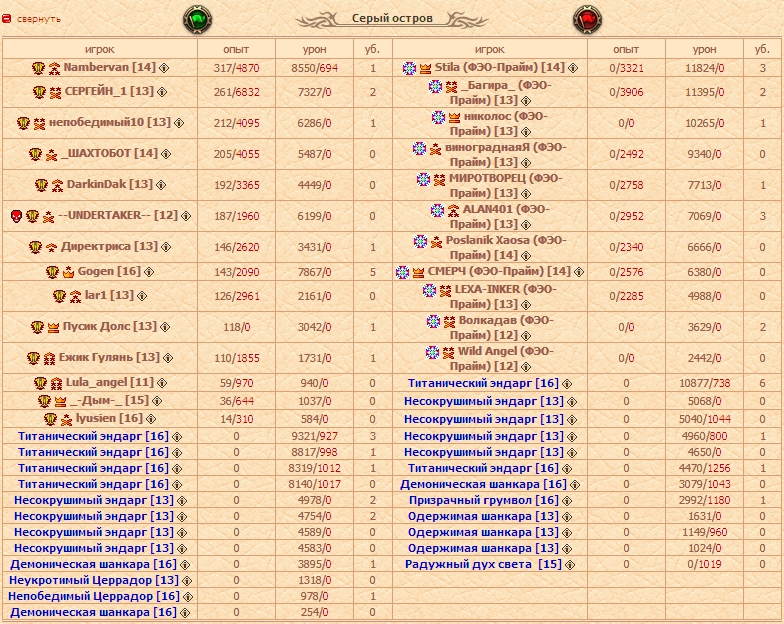This screenshot has width=784, height=624.
Task: Click damage value 4470/1256
Action: pos(704,468)
